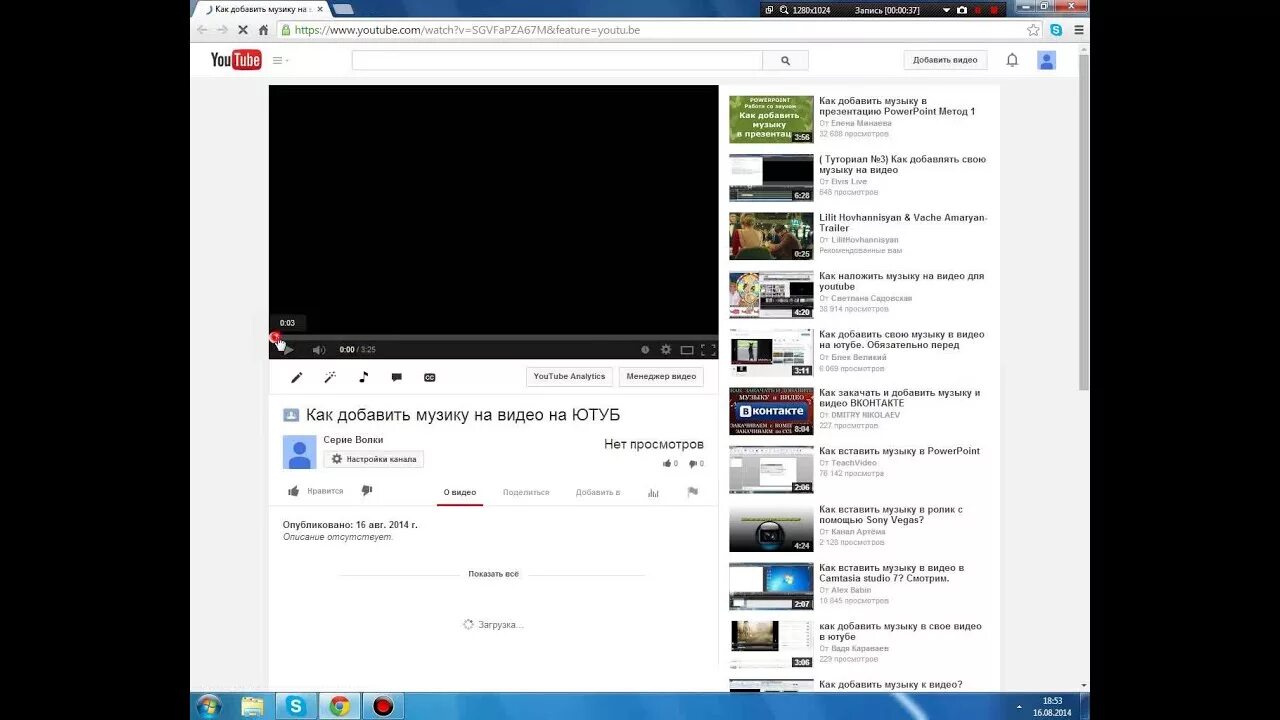Click the Skype extension icon in Chrome
This screenshot has width=1280, height=720.
tap(1056, 30)
